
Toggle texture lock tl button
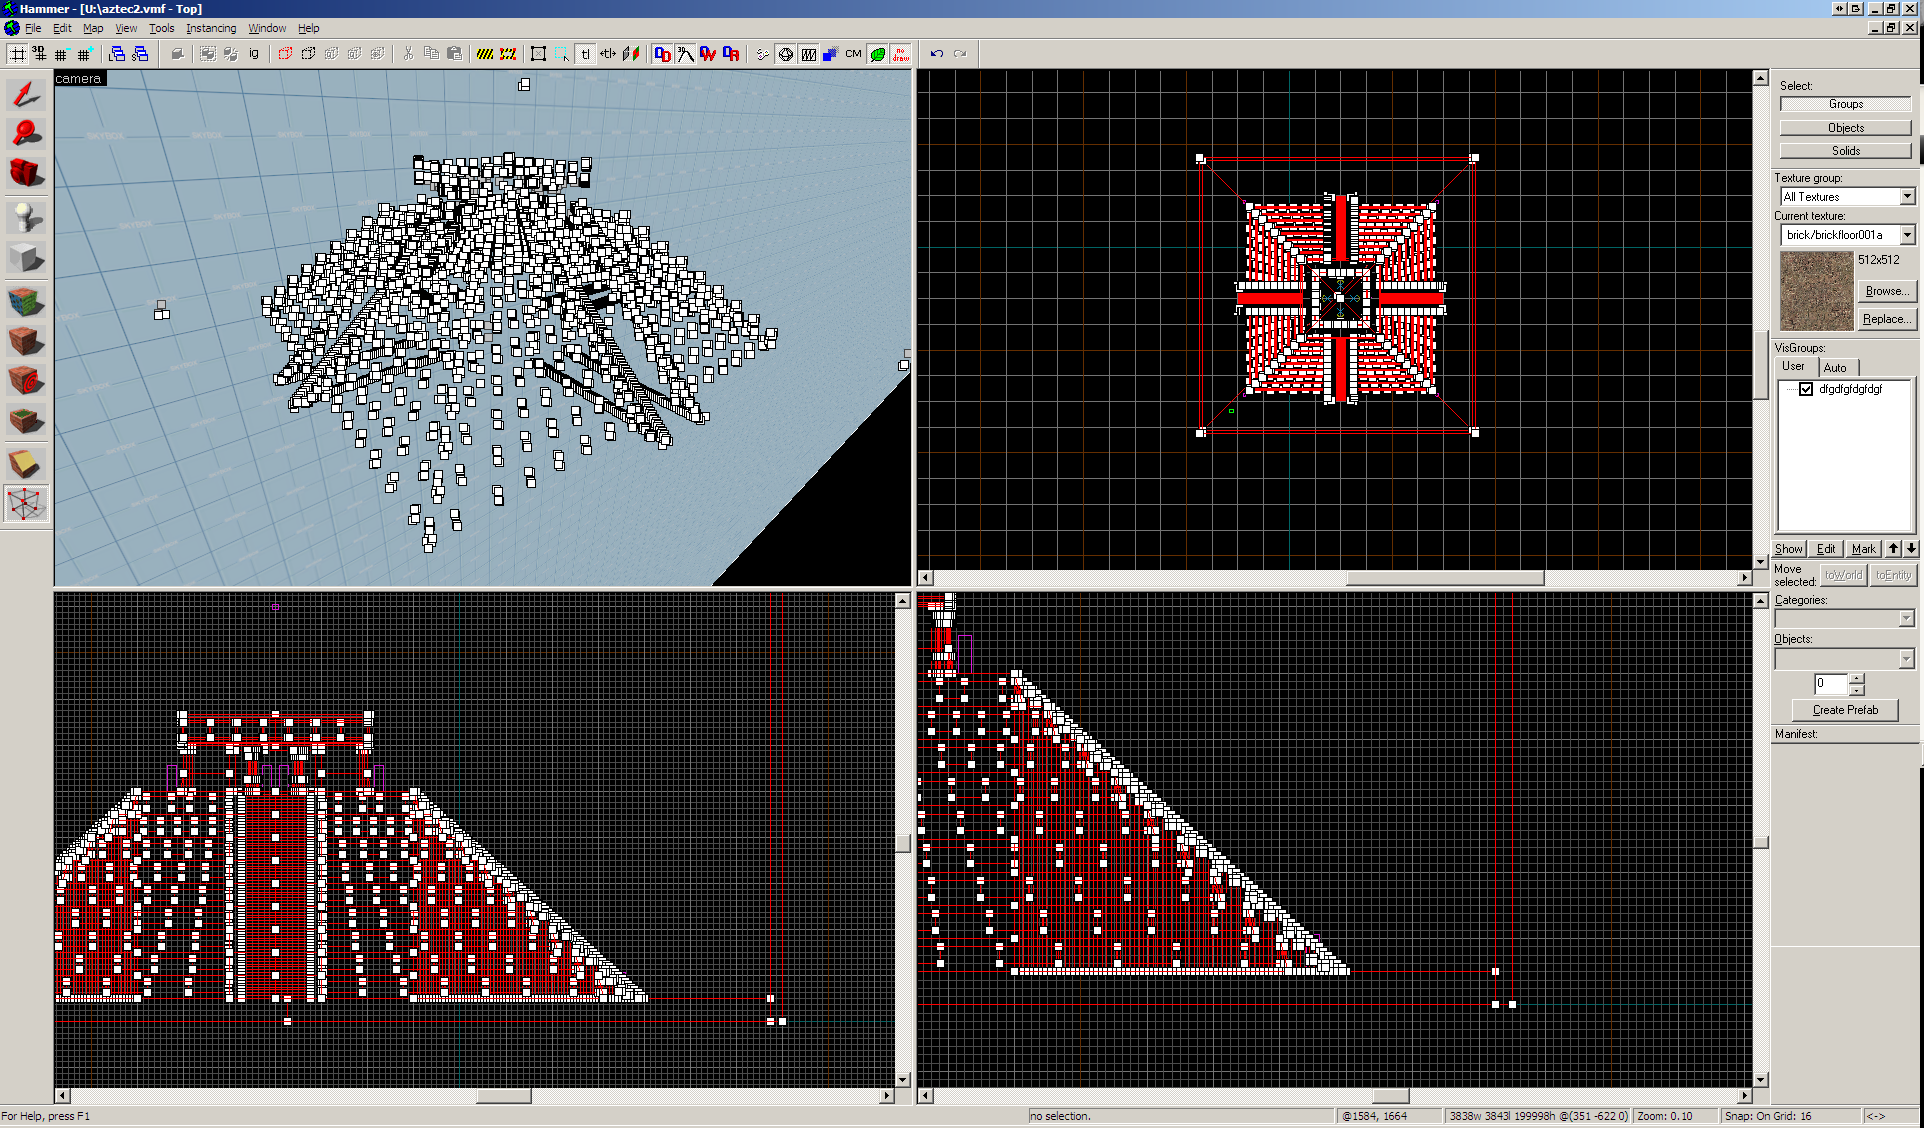pos(586,54)
